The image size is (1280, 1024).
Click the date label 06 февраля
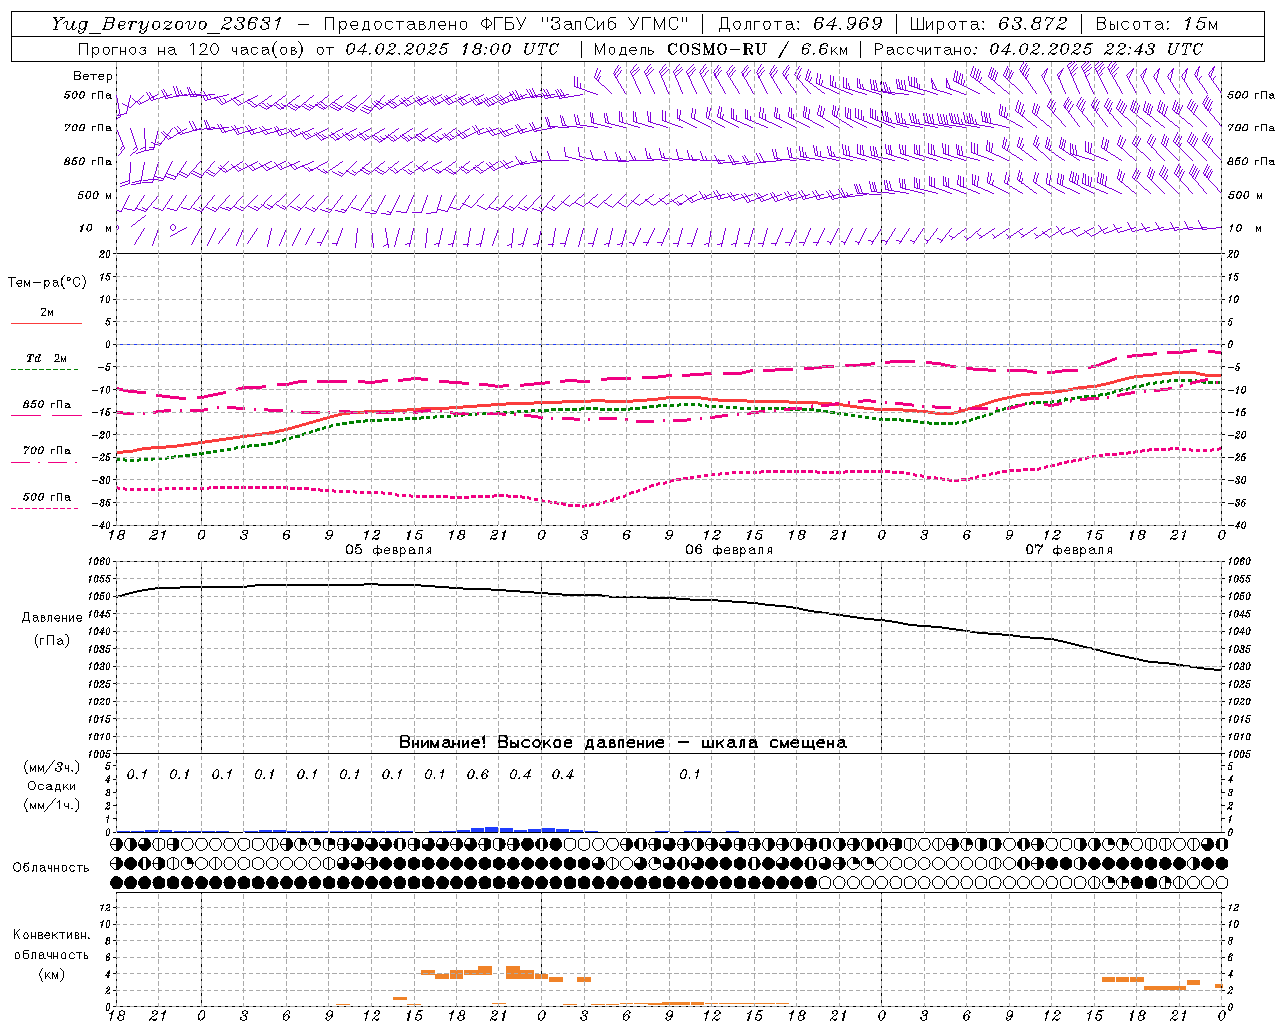click(729, 550)
